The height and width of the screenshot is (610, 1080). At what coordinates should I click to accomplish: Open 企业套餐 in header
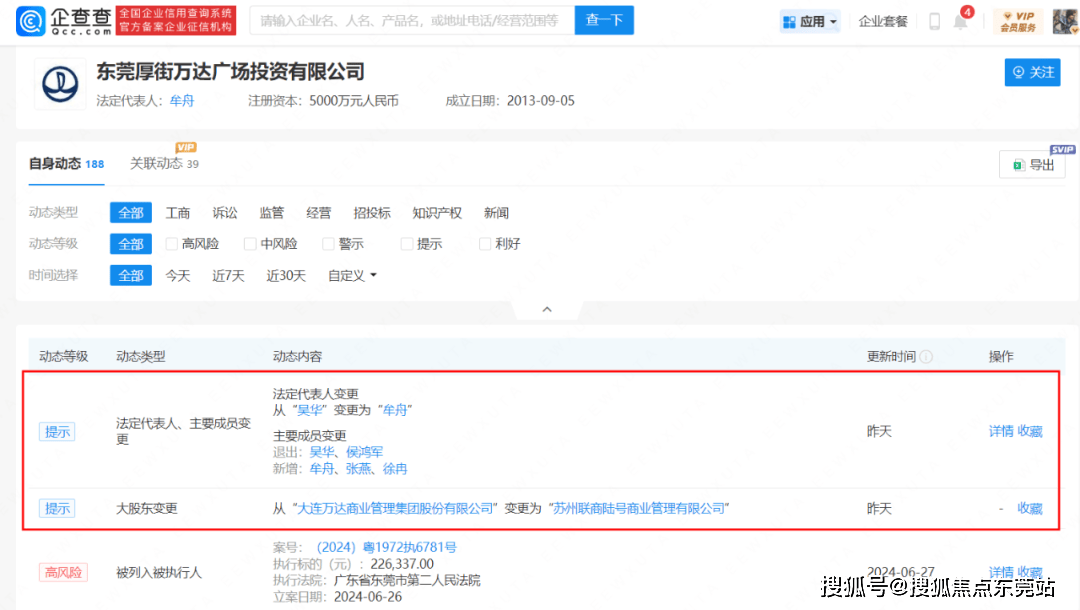coord(883,21)
